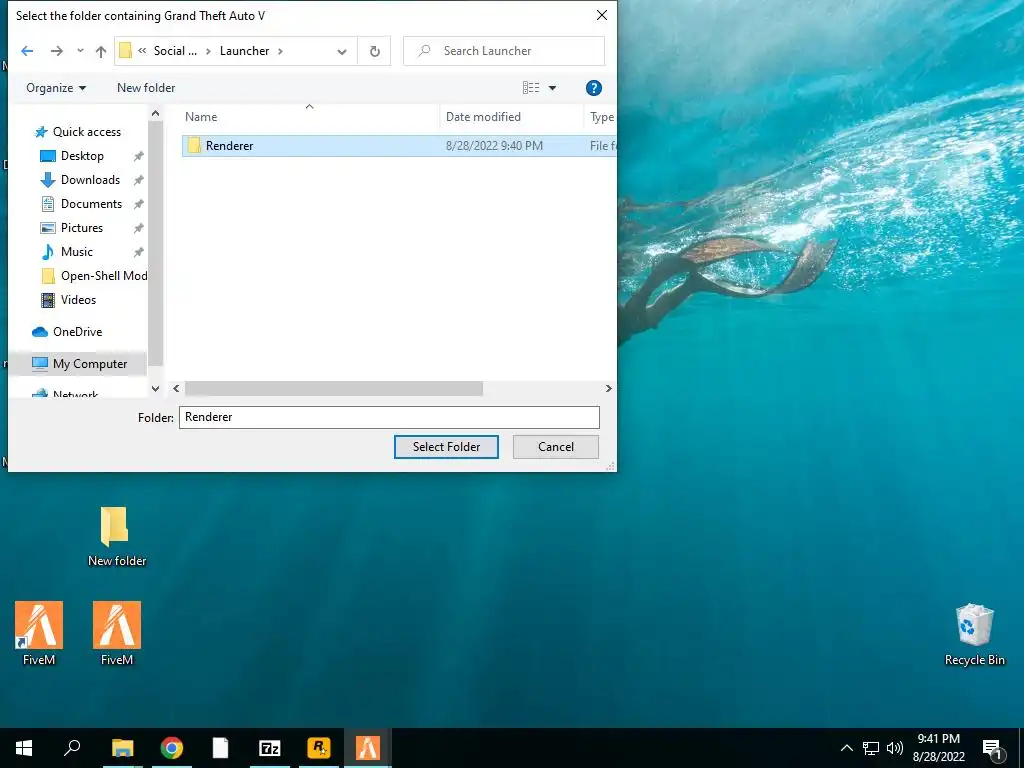Cancel the folder selection dialog

556,447
